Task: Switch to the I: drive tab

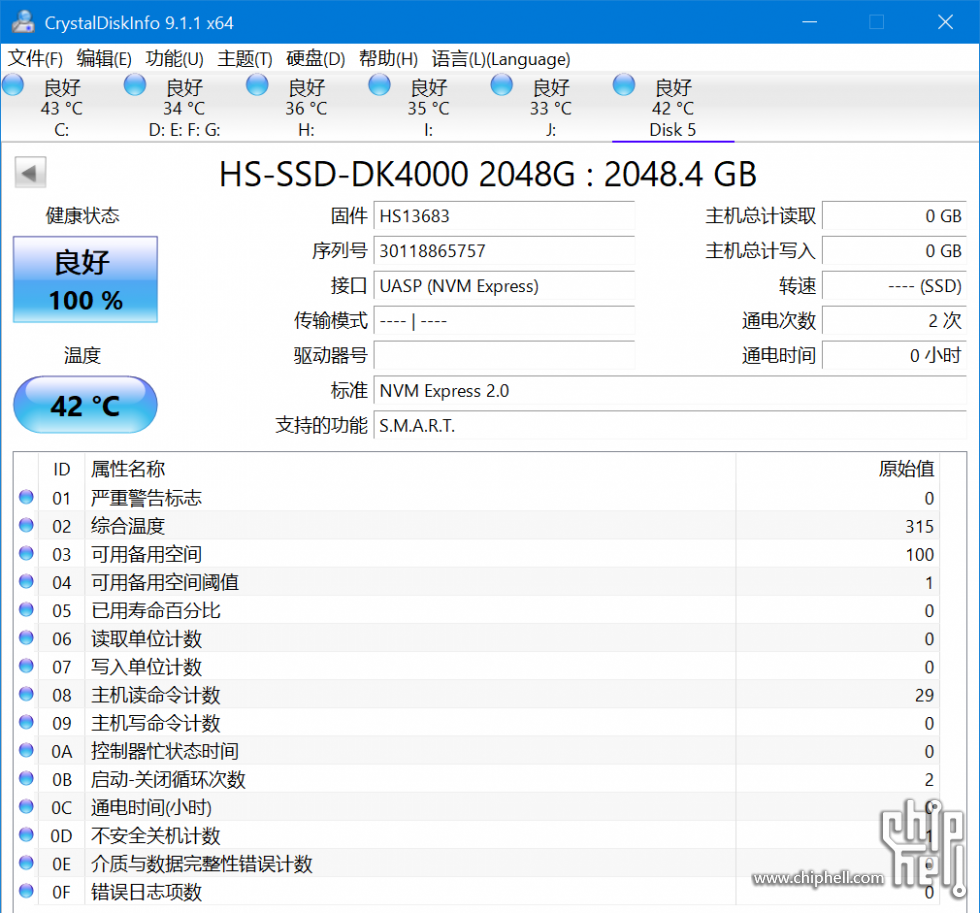Action: pos(428,107)
